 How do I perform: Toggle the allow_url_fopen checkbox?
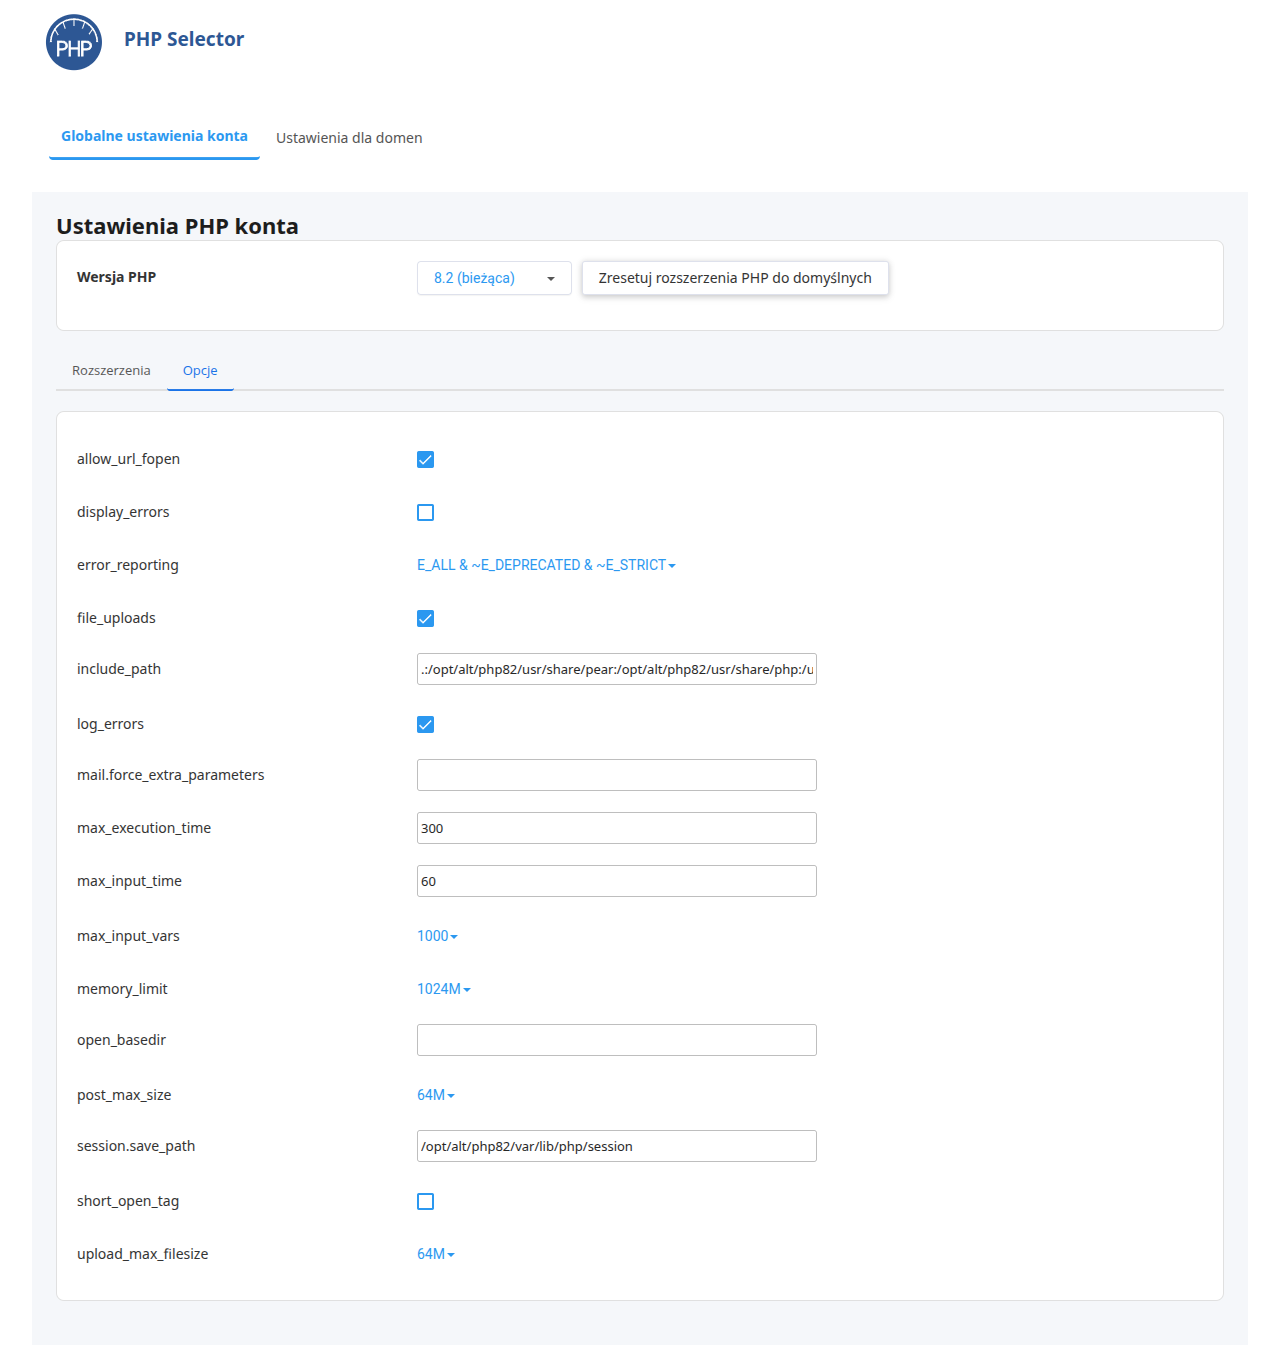[425, 460]
